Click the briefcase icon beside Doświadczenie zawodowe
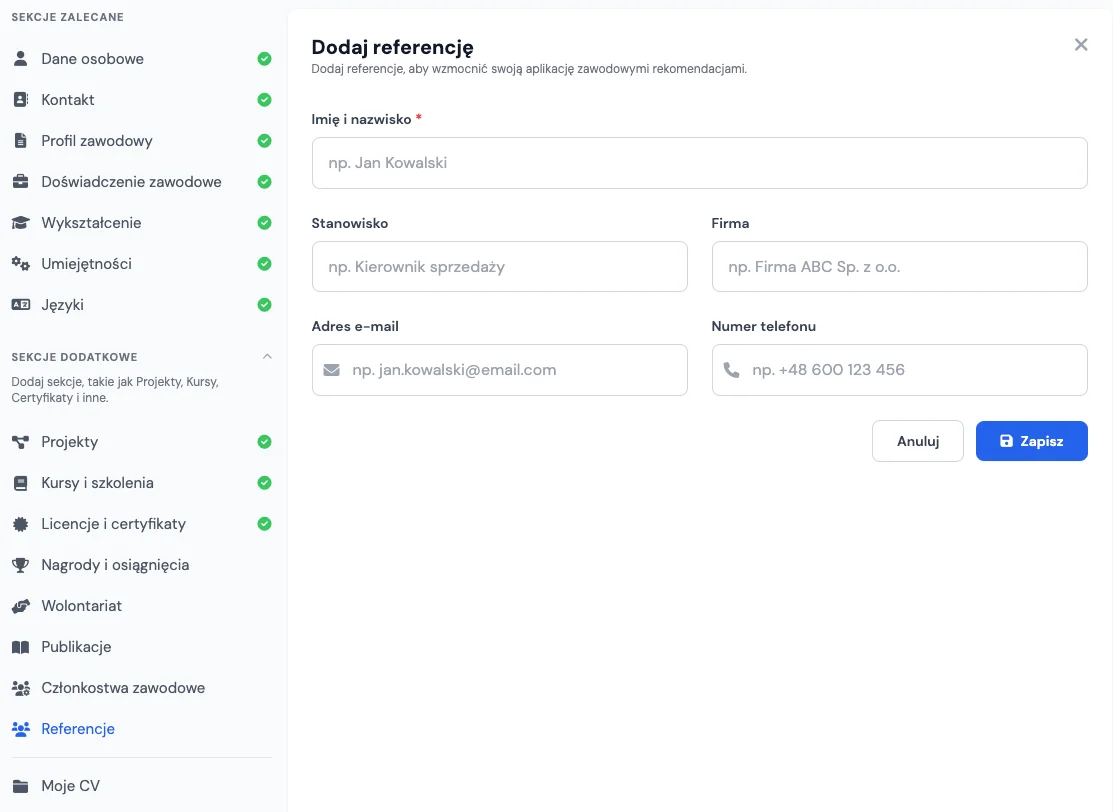 (21, 182)
